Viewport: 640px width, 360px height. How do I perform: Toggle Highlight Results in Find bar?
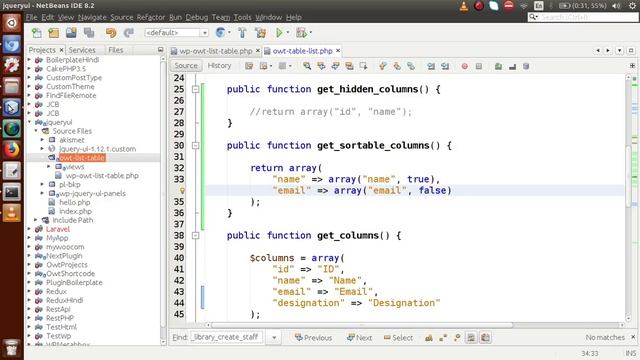(x=471, y=338)
